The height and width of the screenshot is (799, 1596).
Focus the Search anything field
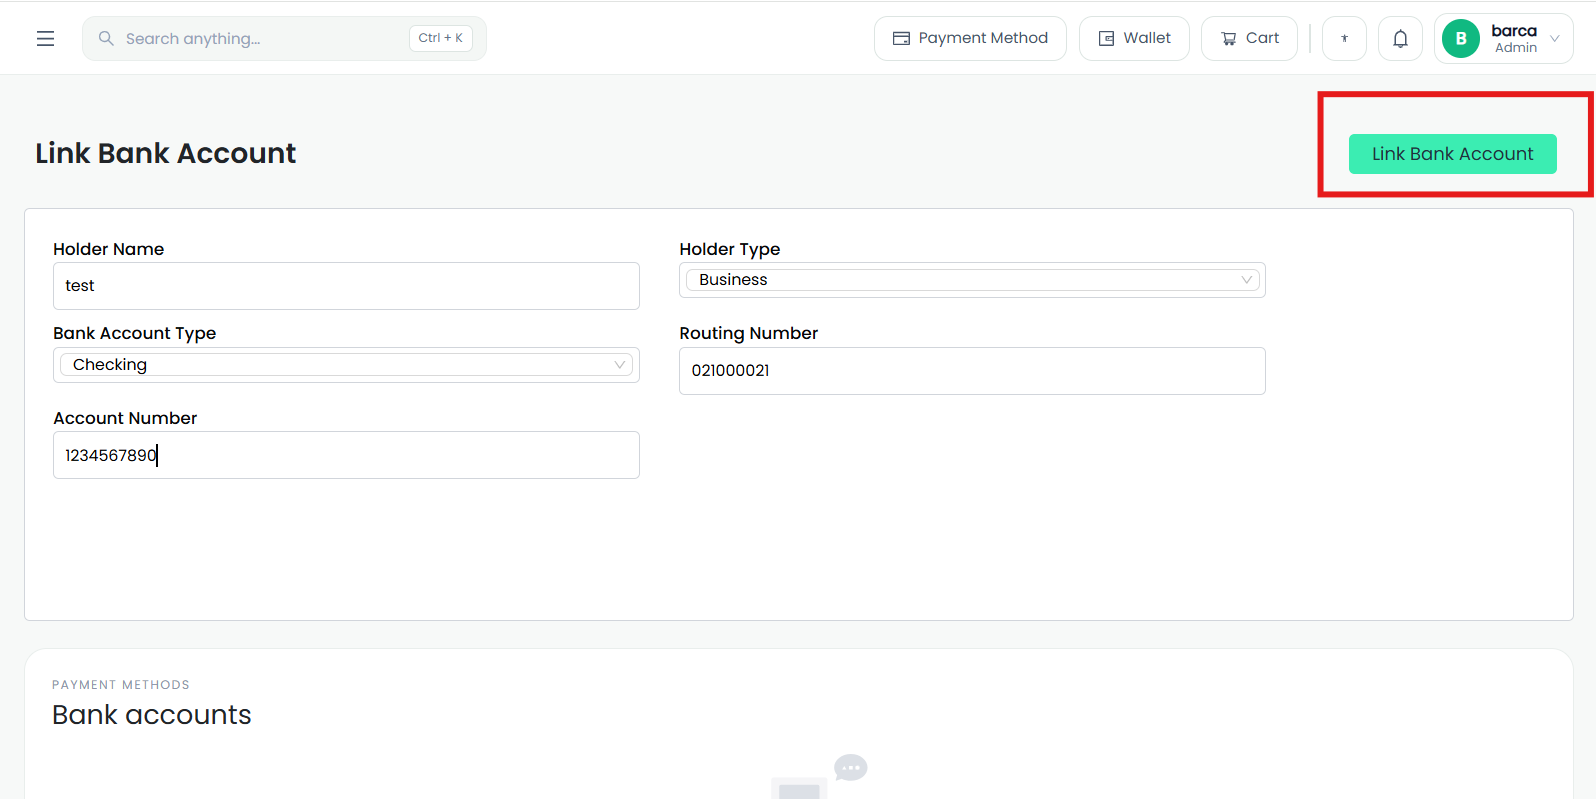pyautogui.click(x=284, y=38)
